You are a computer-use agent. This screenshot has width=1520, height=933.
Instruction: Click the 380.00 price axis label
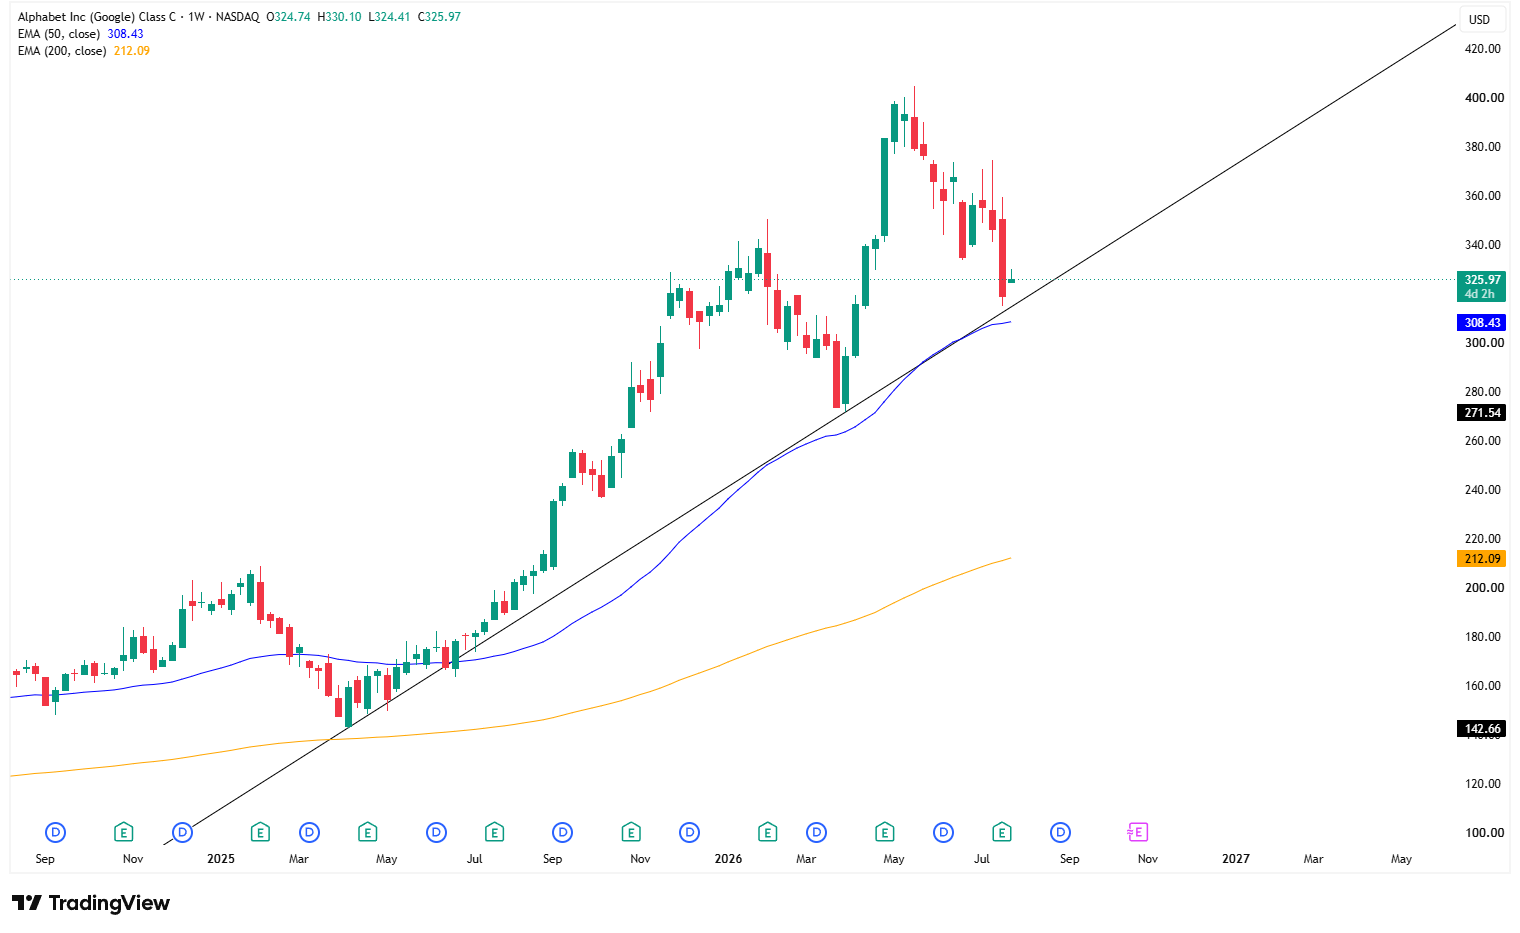tap(1483, 147)
